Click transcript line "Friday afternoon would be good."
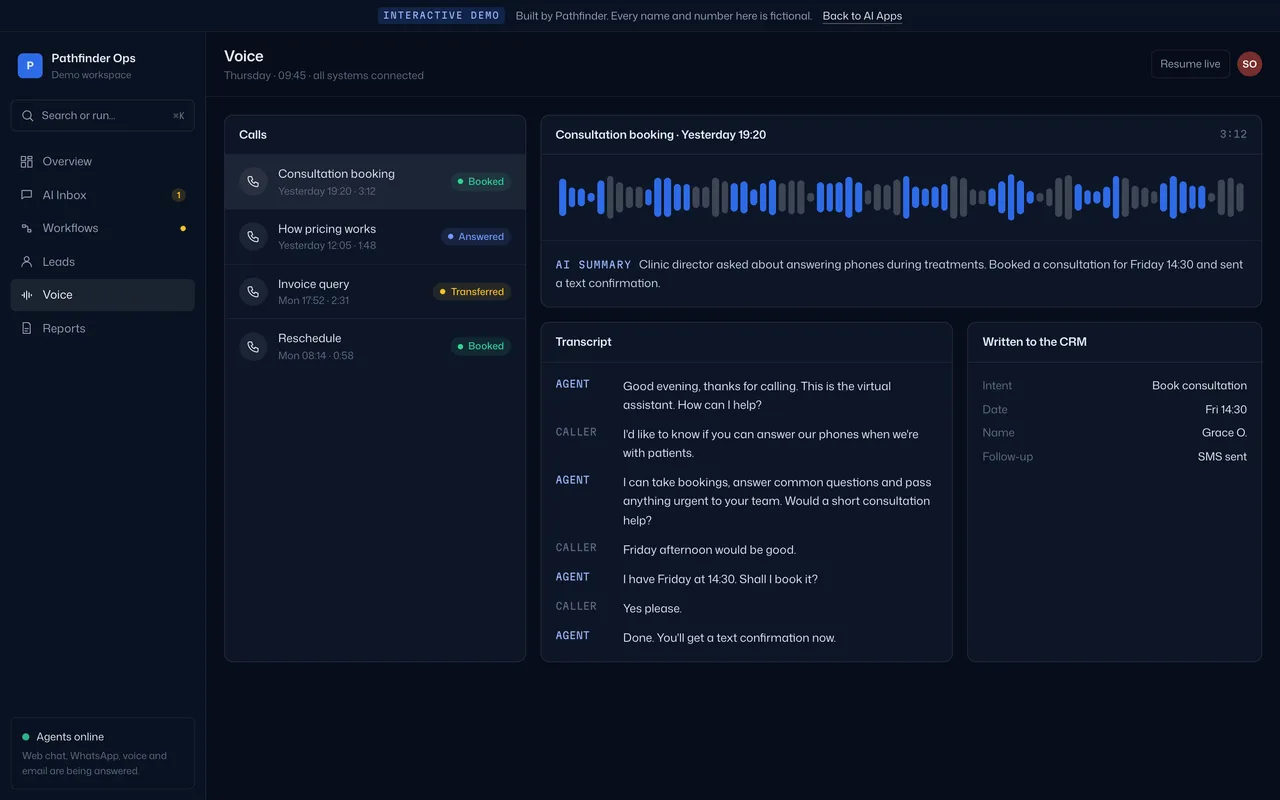Screen dimensions: 1280x800 tap(709, 550)
